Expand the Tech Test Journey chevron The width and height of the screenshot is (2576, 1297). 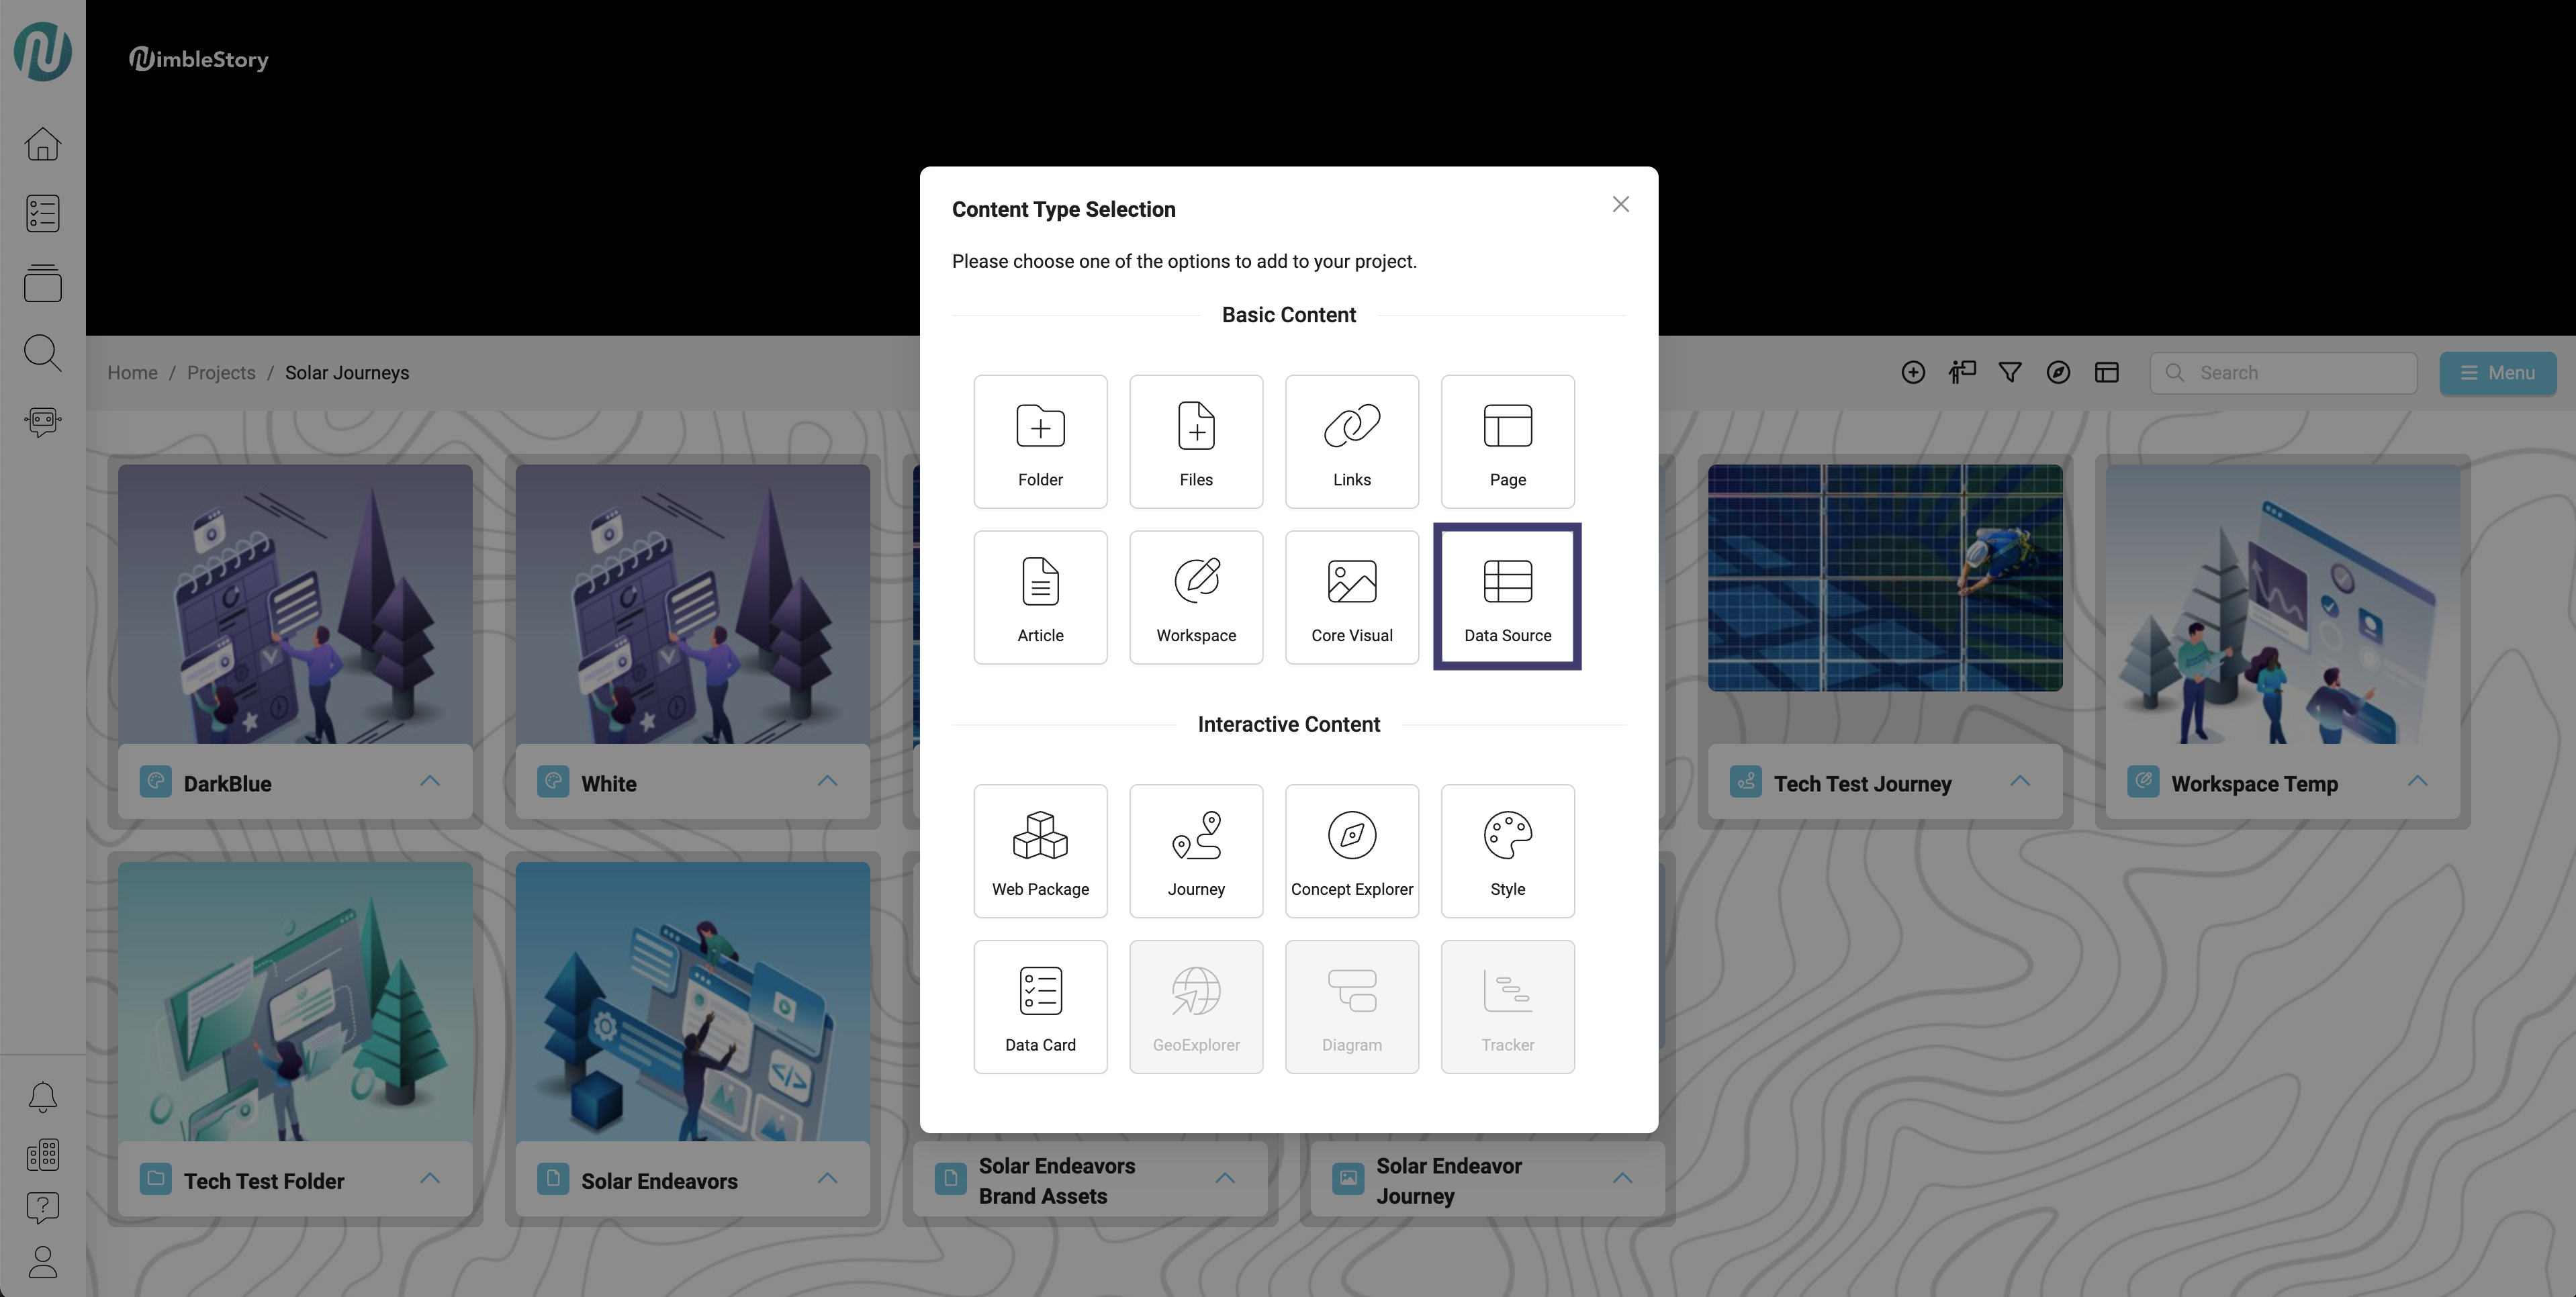[2019, 781]
